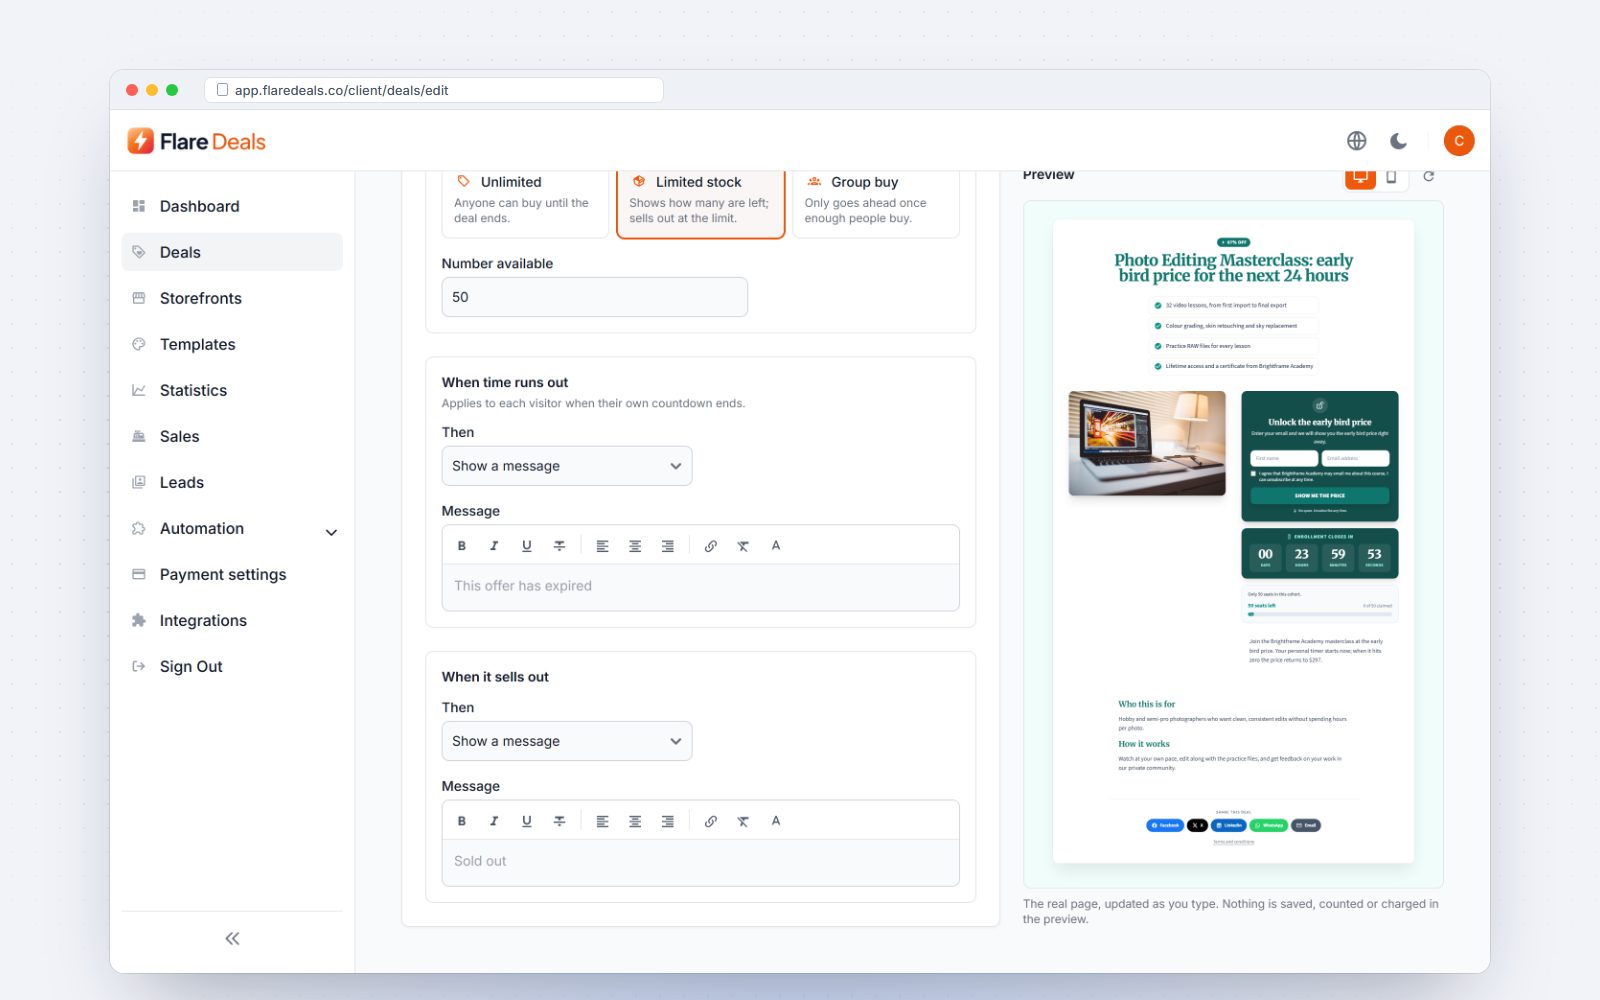Click the 'Sold out' message box
The height and width of the screenshot is (1000, 1600).
pos(700,862)
